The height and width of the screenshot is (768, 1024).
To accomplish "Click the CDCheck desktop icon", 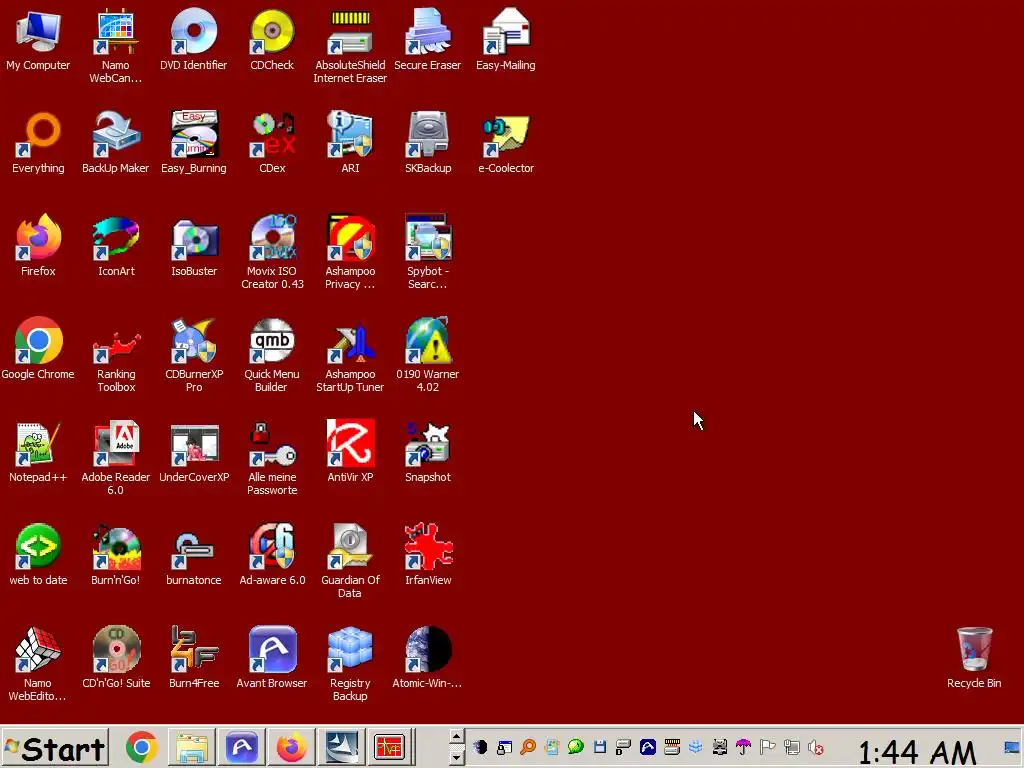I will [272, 39].
